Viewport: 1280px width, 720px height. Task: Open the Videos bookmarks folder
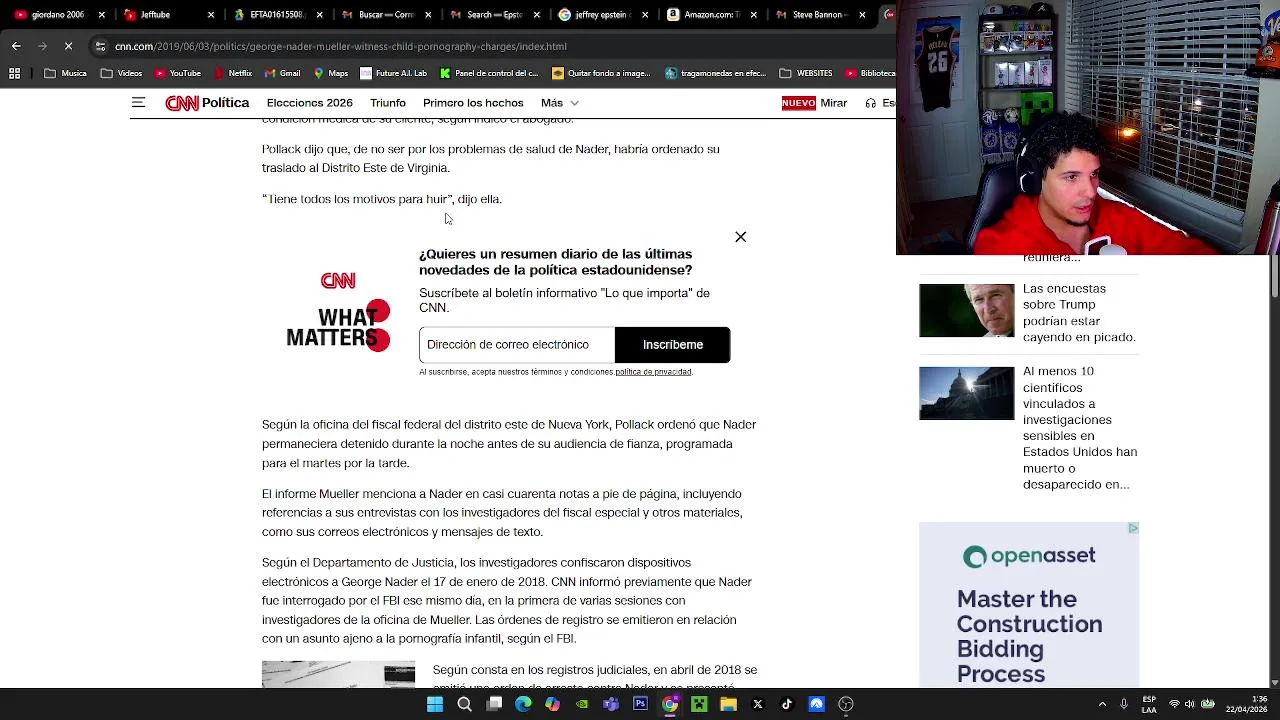coord(121,73)
